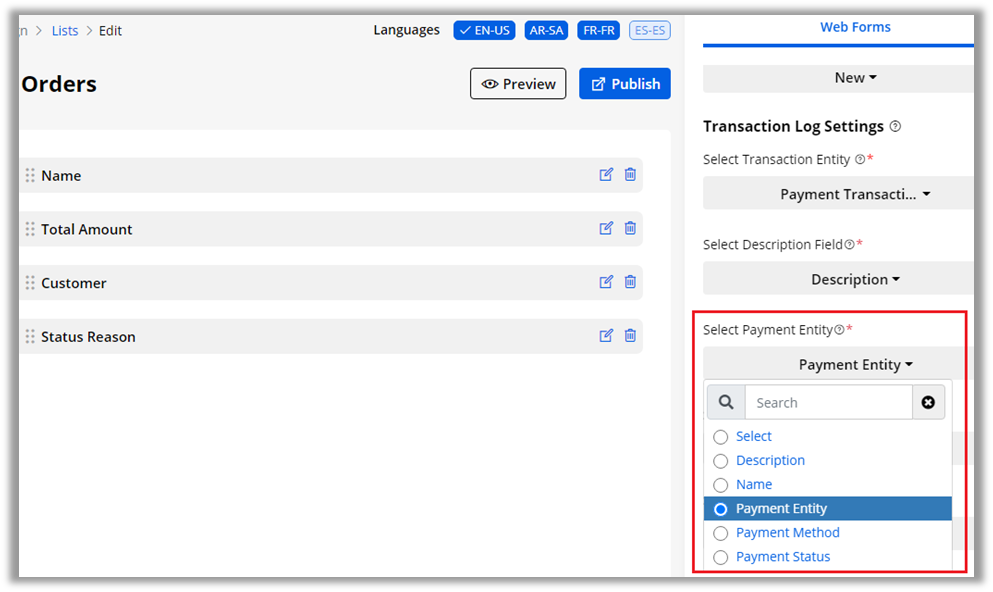Click the Lists breadcrumb link
This screenshot has height=592, width=993.
pos(65,30)
